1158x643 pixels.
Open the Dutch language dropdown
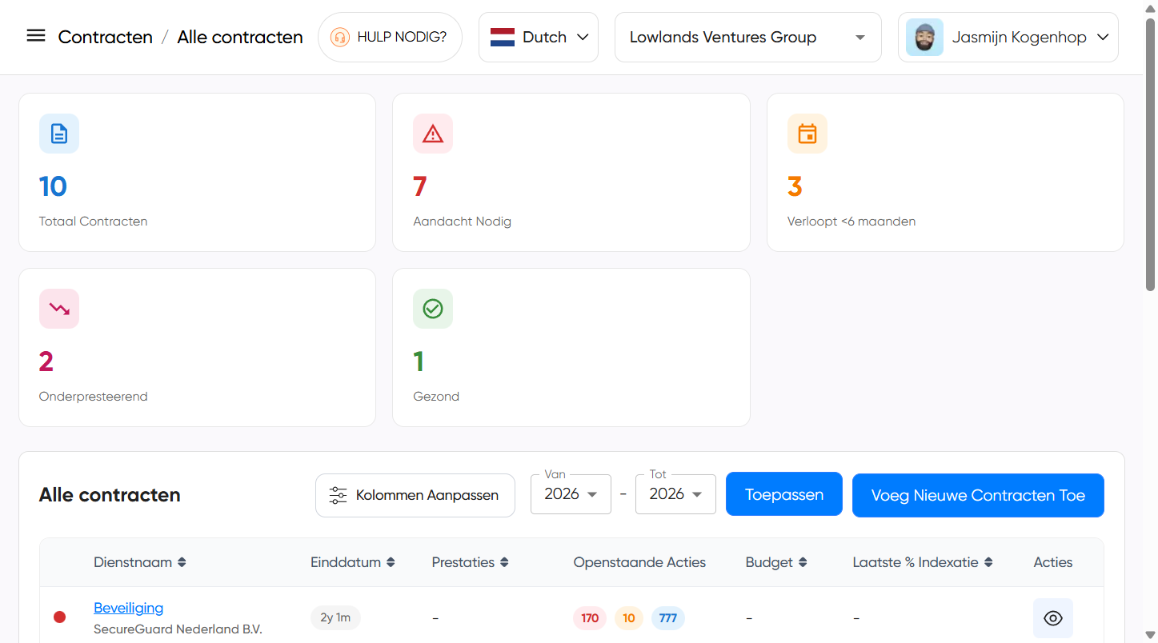pos(538,37)
